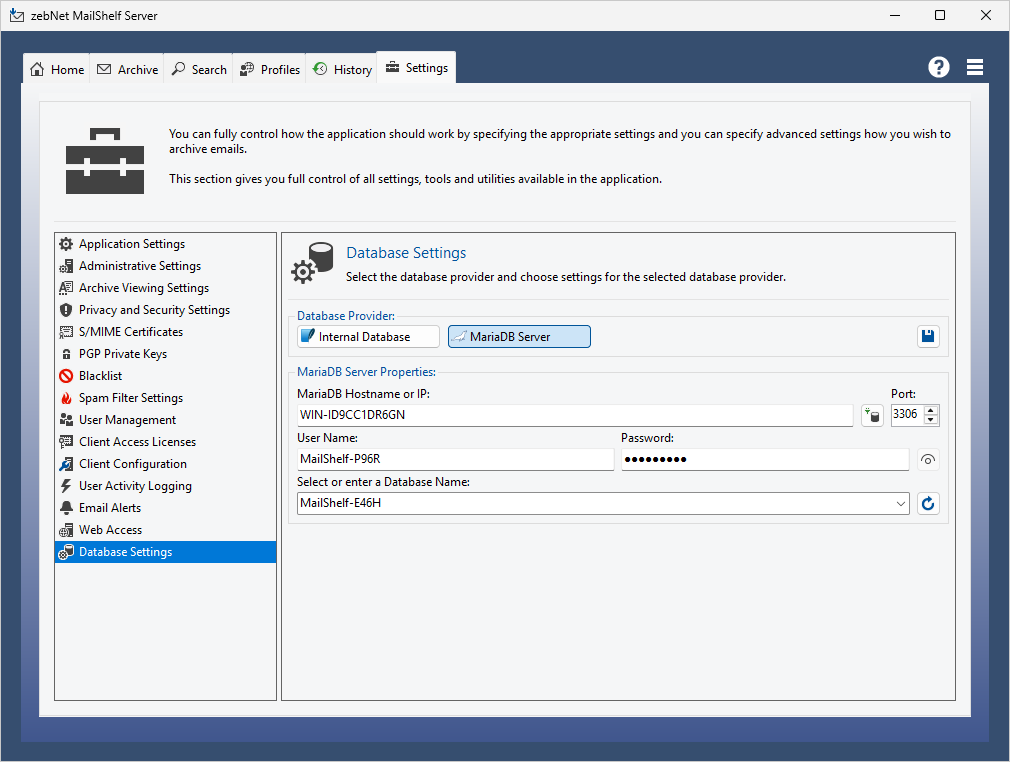Open Client Access Licenses settings

click(137, 442)
